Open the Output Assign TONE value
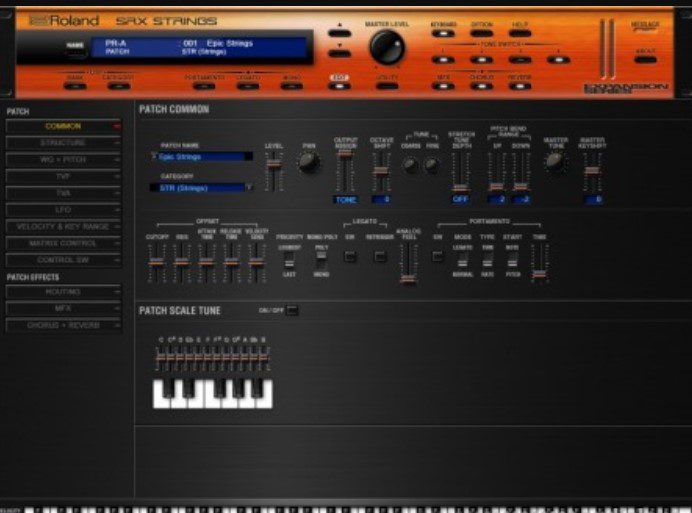The width and height of the screenshot is (692, 513). pyautogui.click(x=346, y=200)
